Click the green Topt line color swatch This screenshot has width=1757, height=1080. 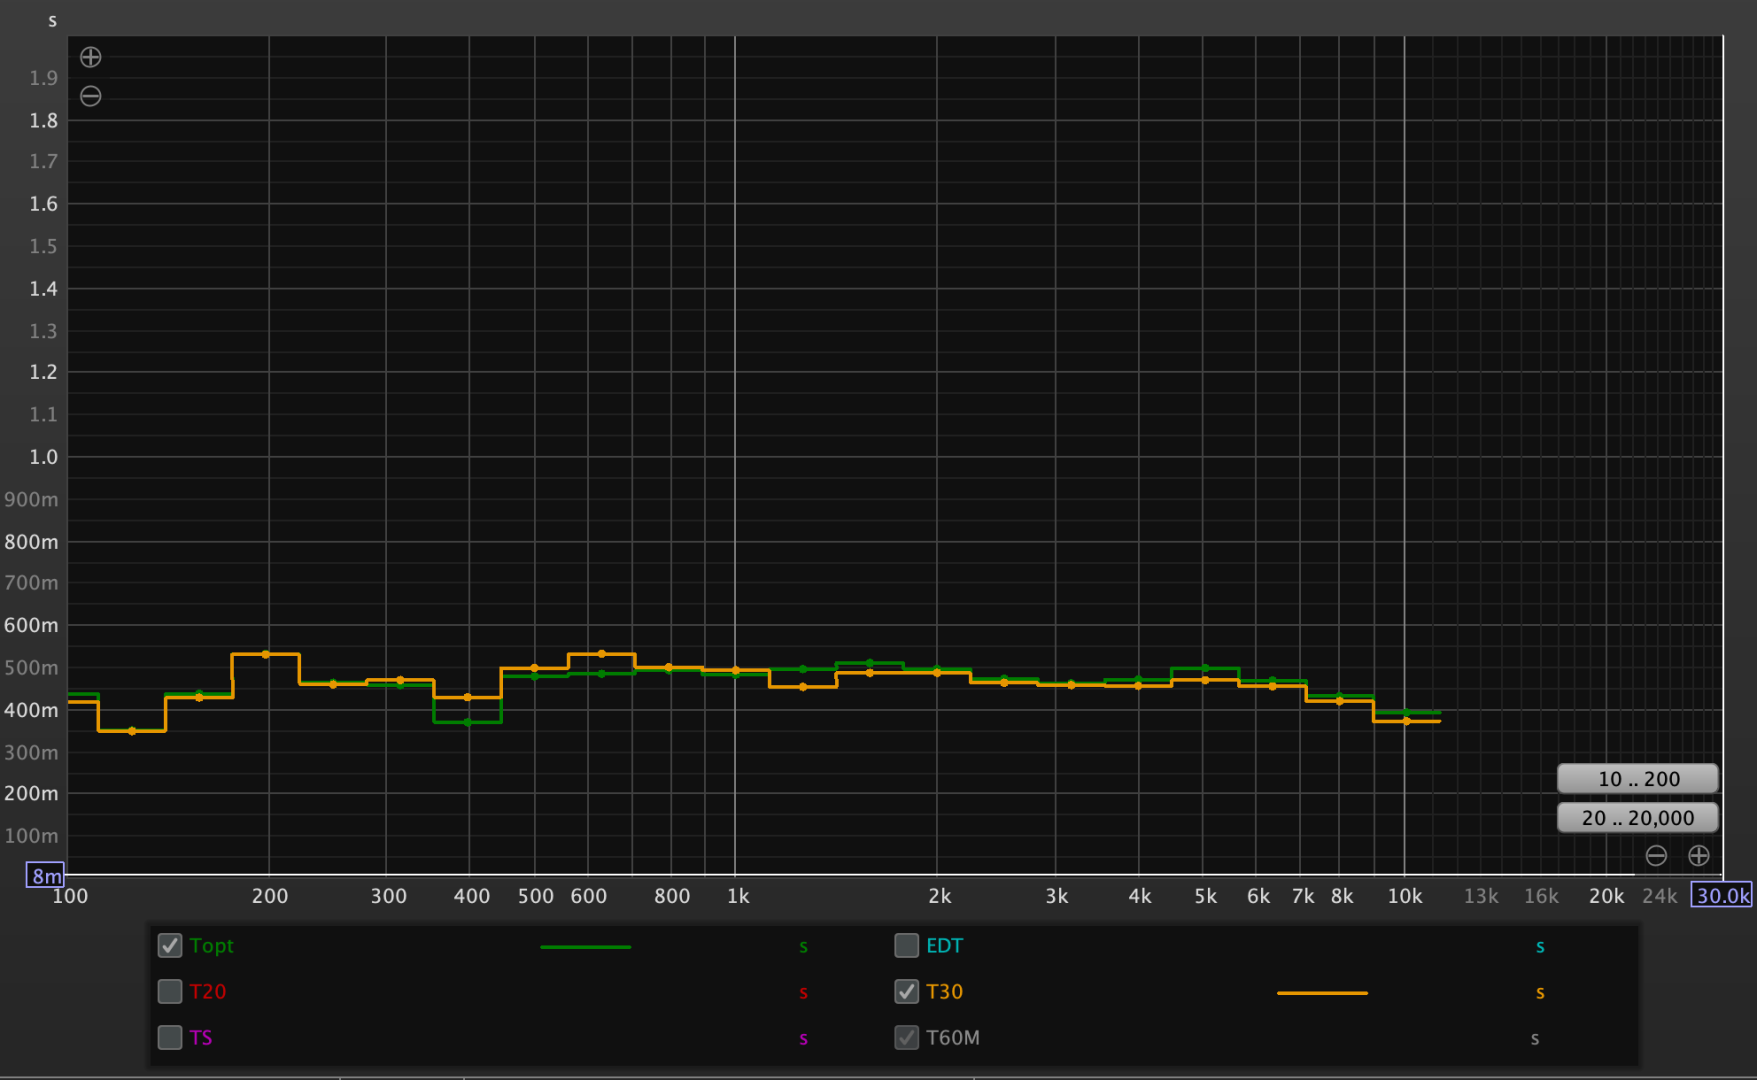(585, 947)
